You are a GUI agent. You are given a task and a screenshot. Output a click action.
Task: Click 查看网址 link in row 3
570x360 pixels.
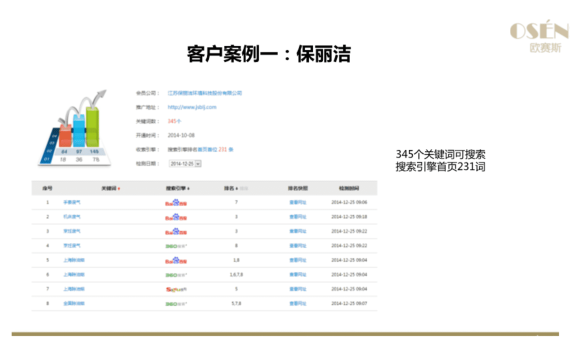[298, 231]
